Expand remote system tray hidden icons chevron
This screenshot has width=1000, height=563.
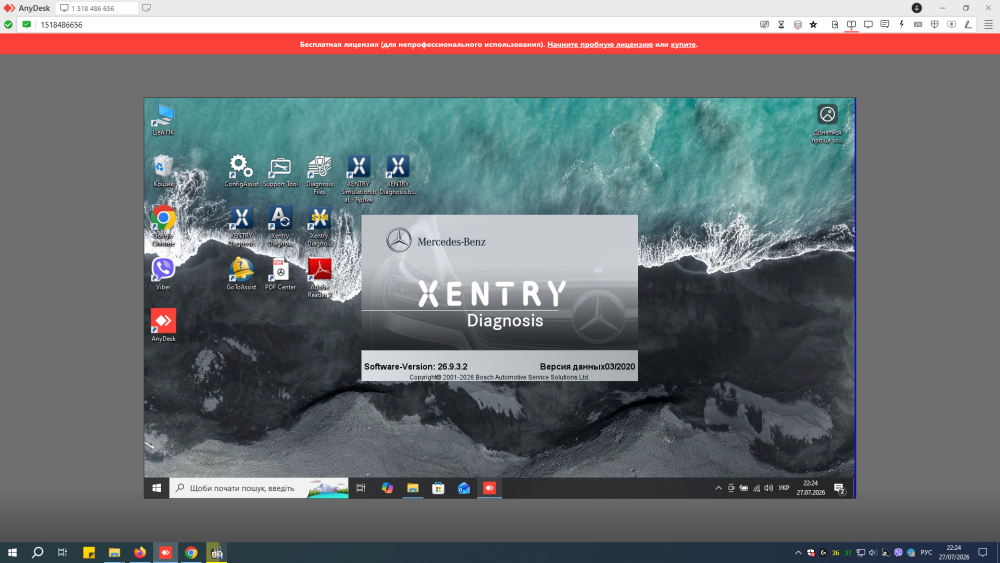[719, 488]
